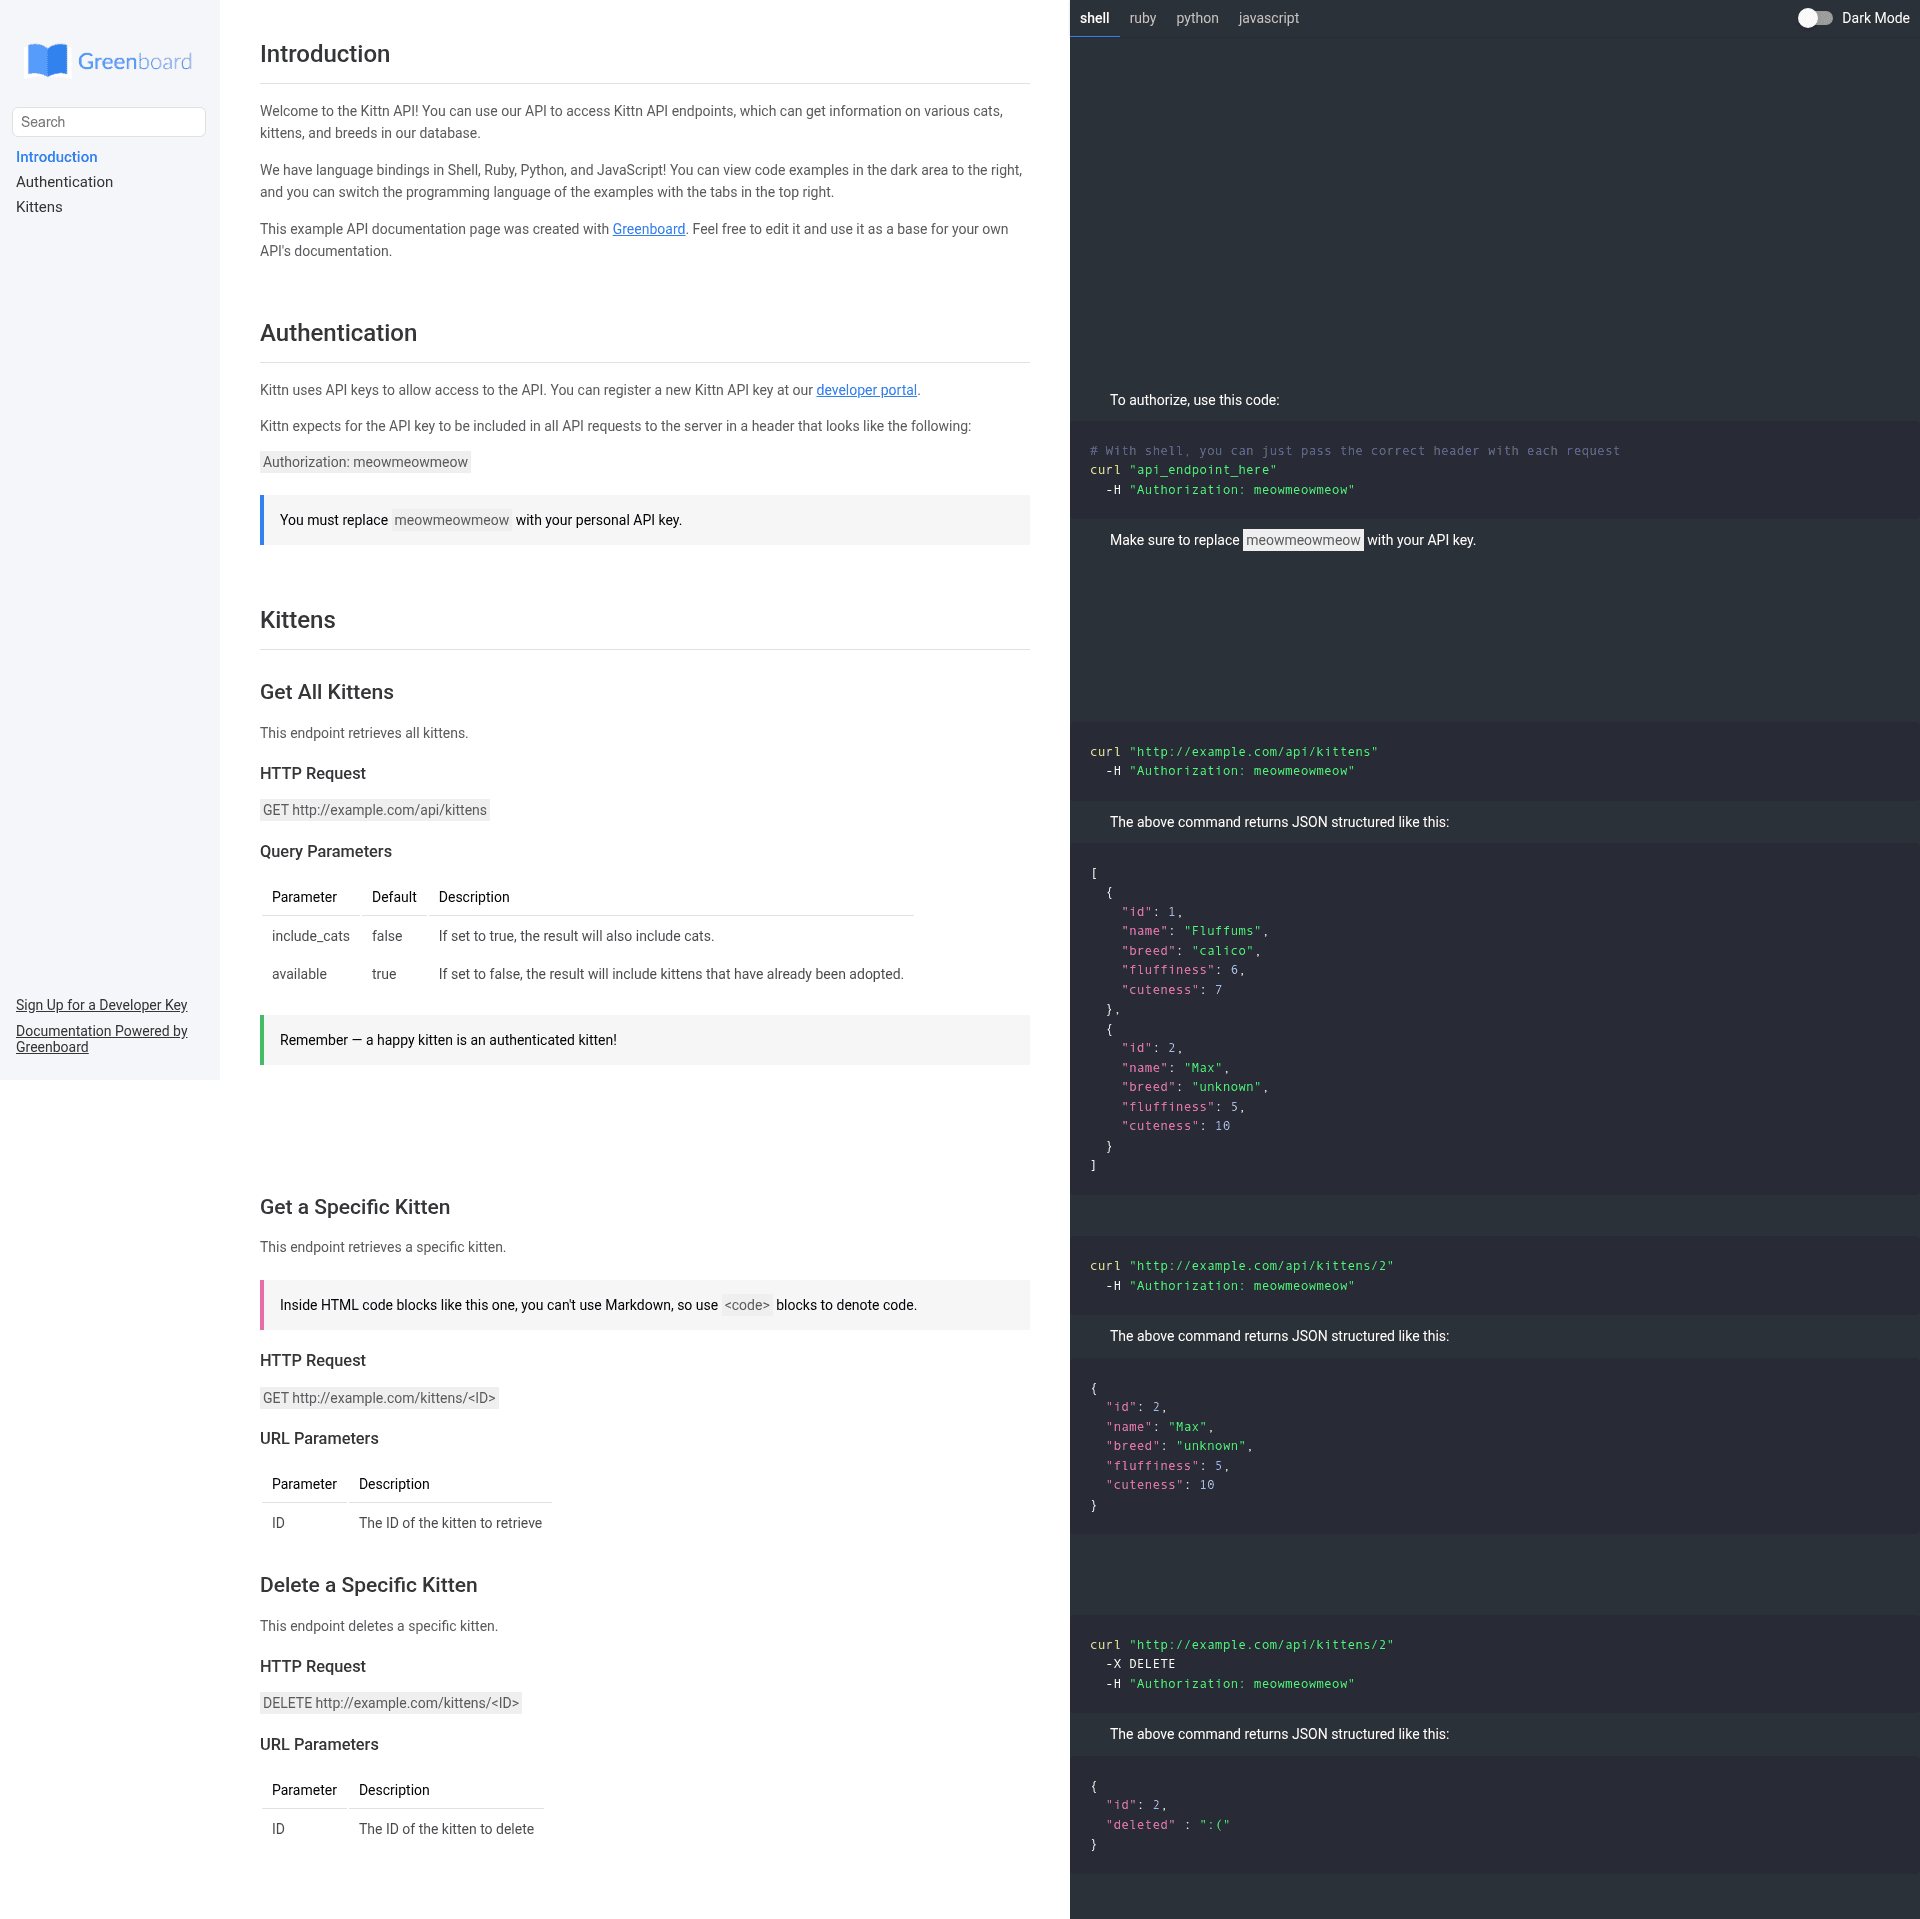Click the <code> inline tag in the notice
1920x1919 pixels.
coord(747,1305)
